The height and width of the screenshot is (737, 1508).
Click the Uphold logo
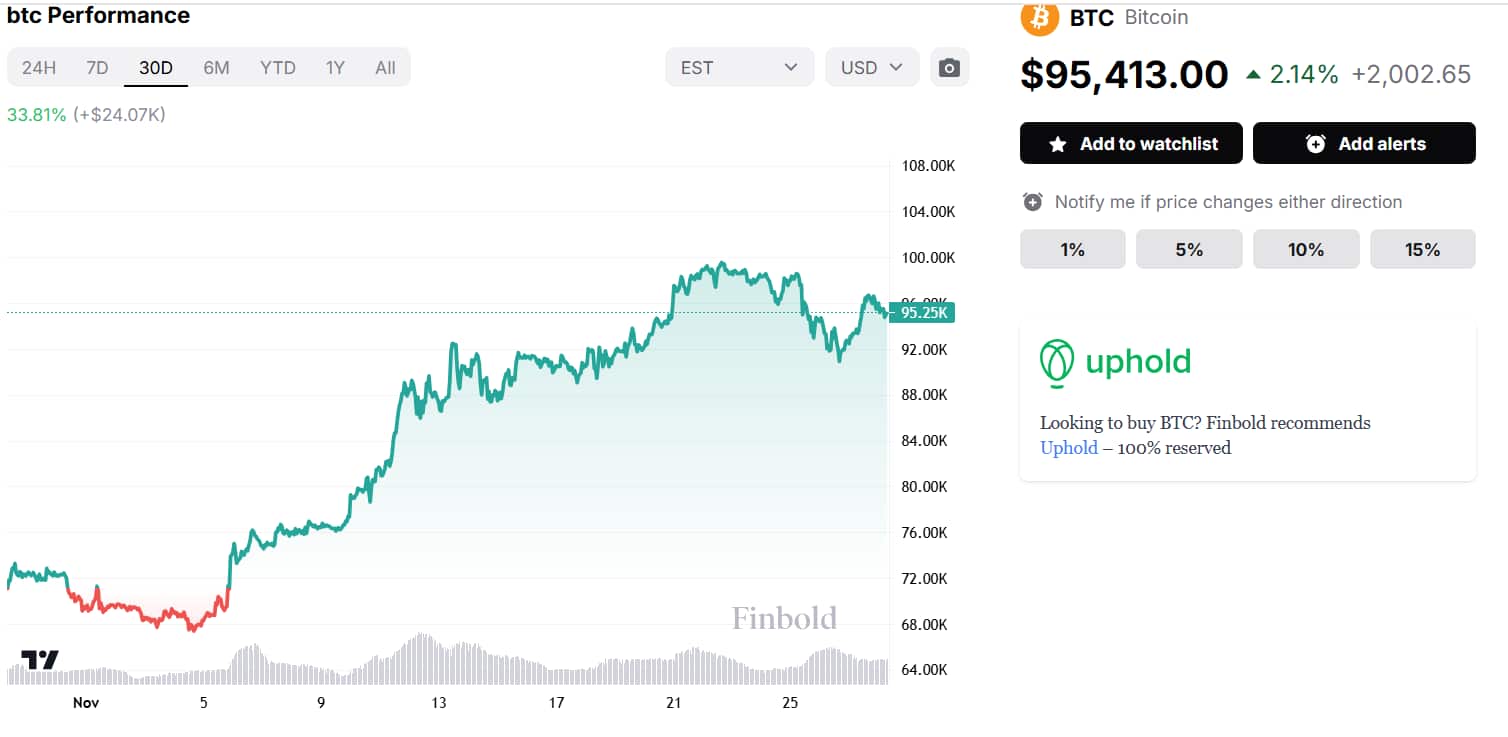(x=1116, y=361)
